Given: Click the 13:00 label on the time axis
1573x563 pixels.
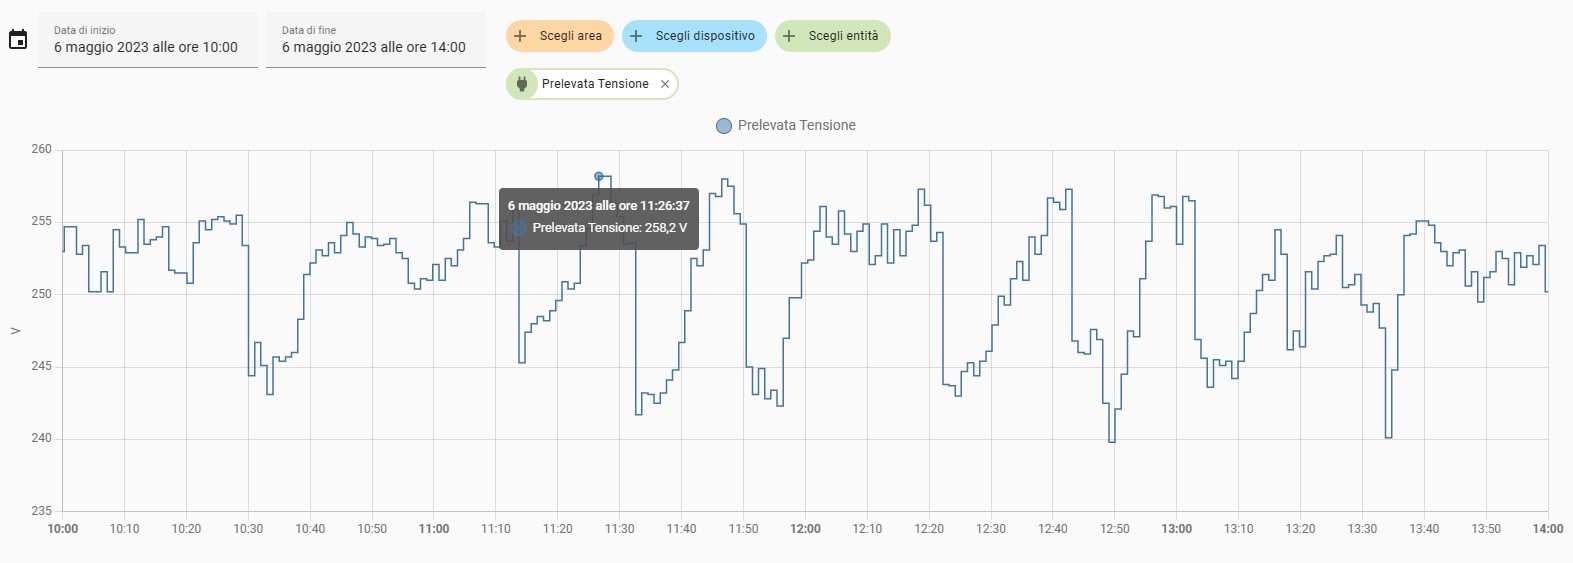Looking at the screenshot, I should click(1176, 529).
